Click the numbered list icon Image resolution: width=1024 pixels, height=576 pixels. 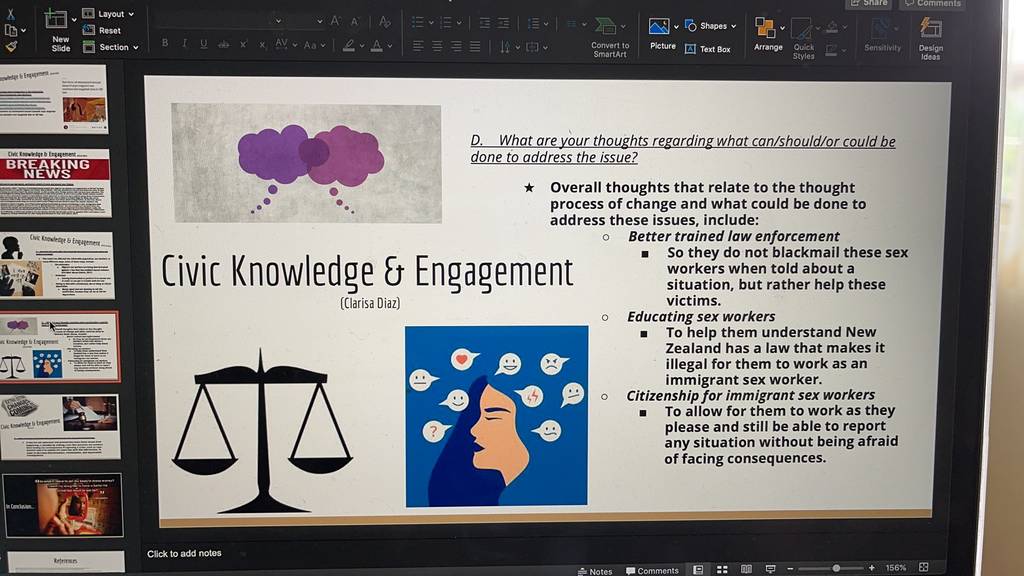446,23
